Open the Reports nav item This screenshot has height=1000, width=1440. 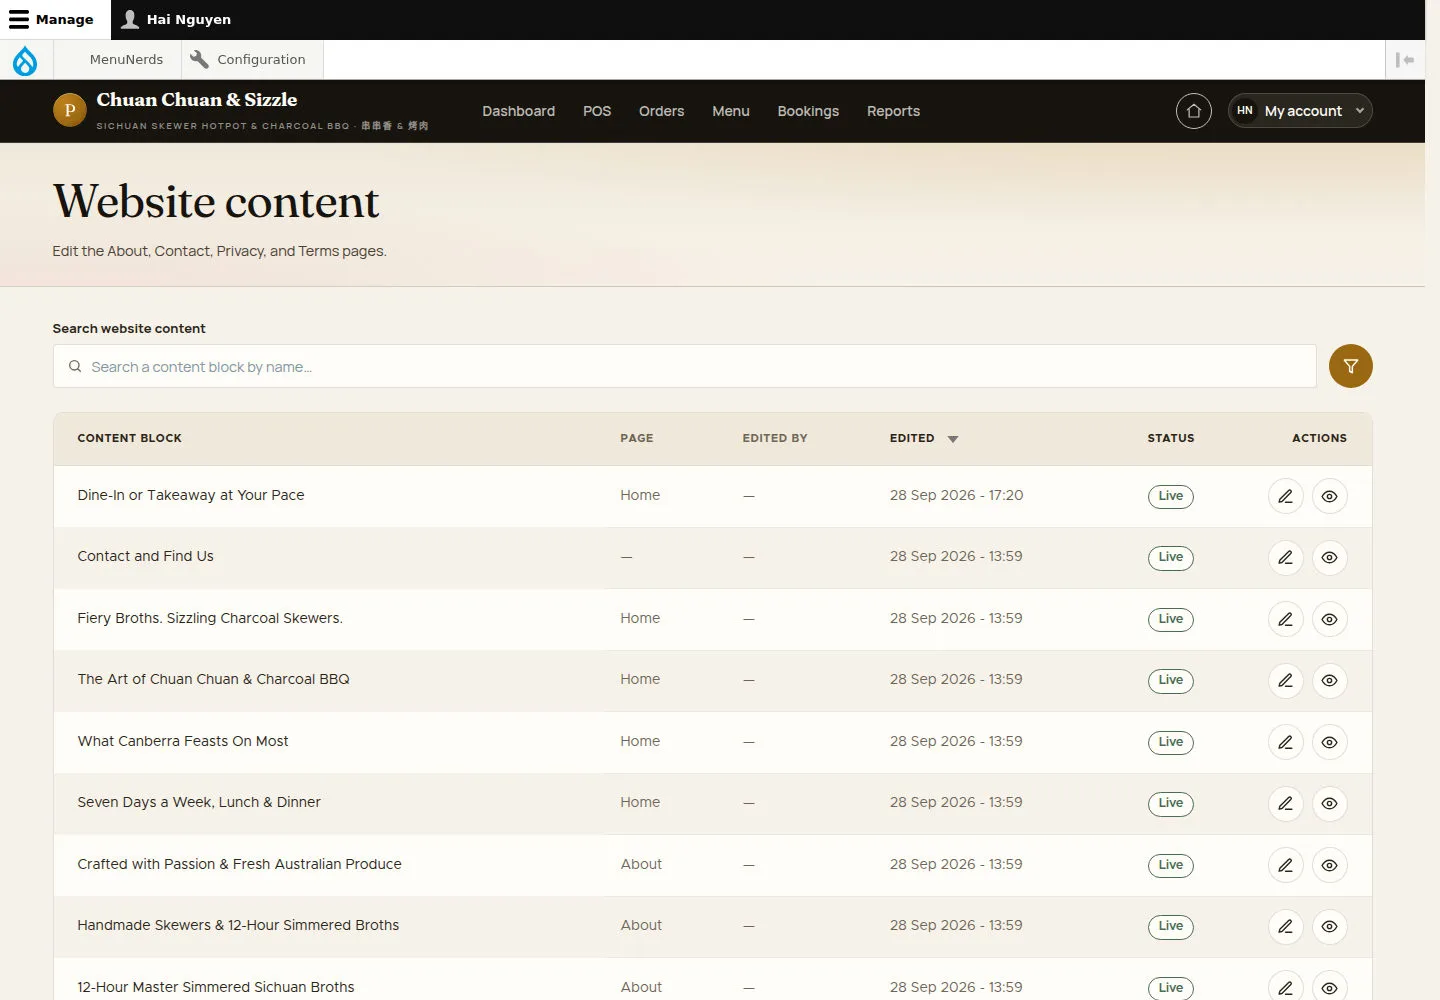point(893,111)
